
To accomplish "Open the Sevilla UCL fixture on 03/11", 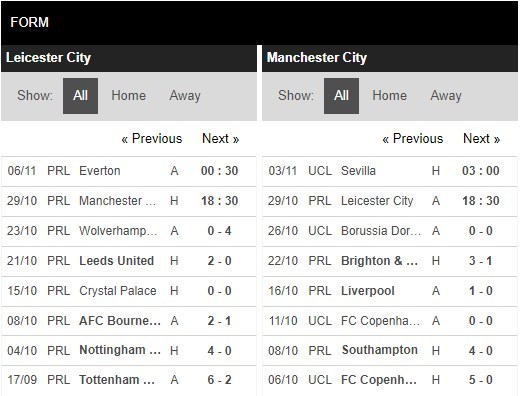I will coord(390,171).
